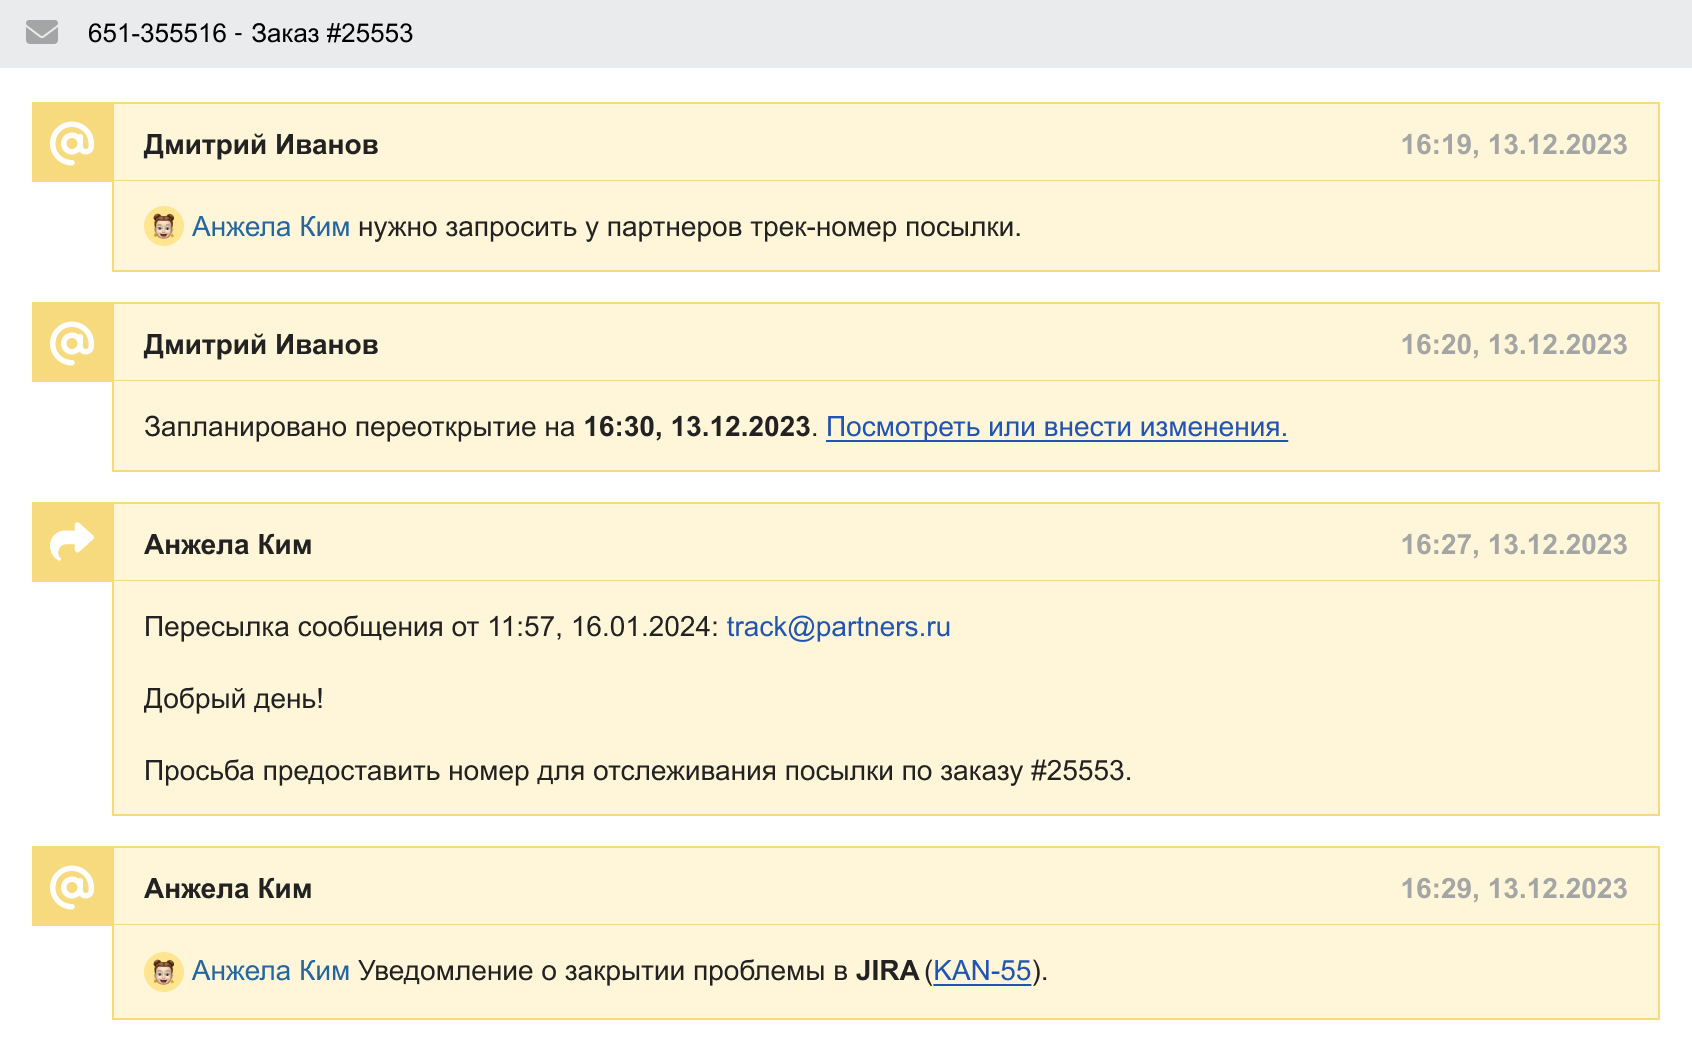Image resolution: width=1692 pixels, height=1052 pixels.
Task: Click Дмитрий Иванов on reopening message header
Action: 261,345
